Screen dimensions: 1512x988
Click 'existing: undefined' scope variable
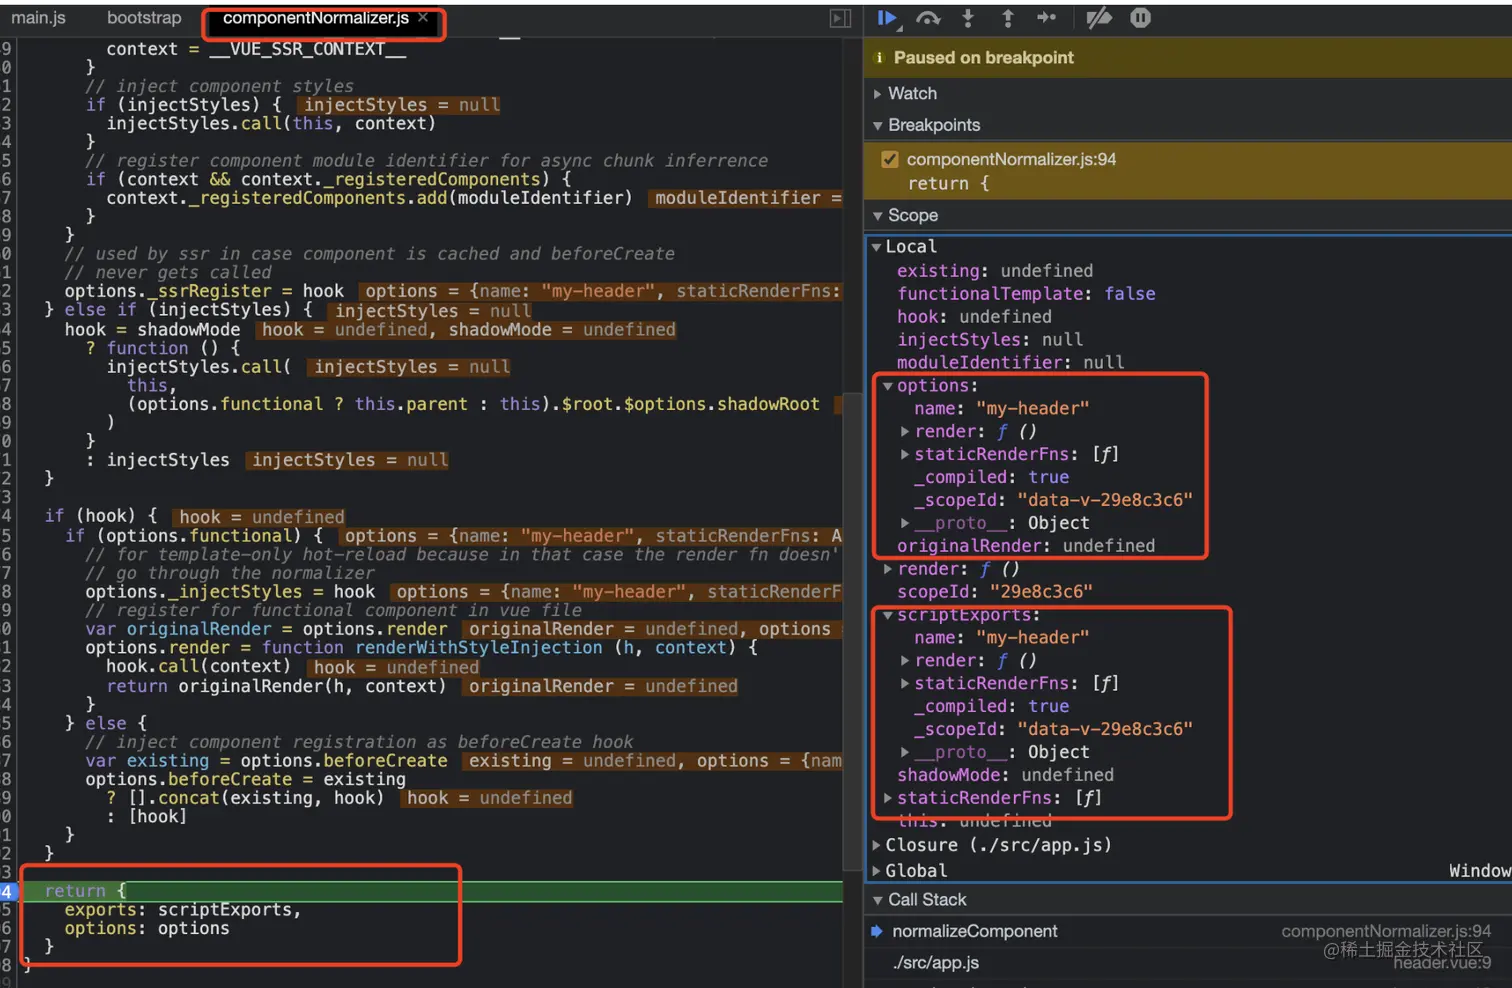pos(995,271)
